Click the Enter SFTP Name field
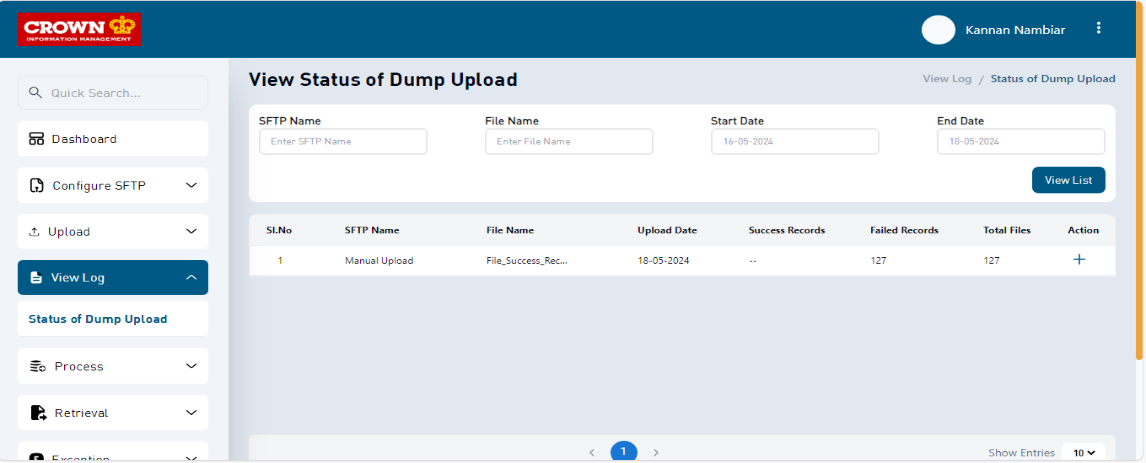This screenshot has width=1146, height=463. tap(343, 142)
